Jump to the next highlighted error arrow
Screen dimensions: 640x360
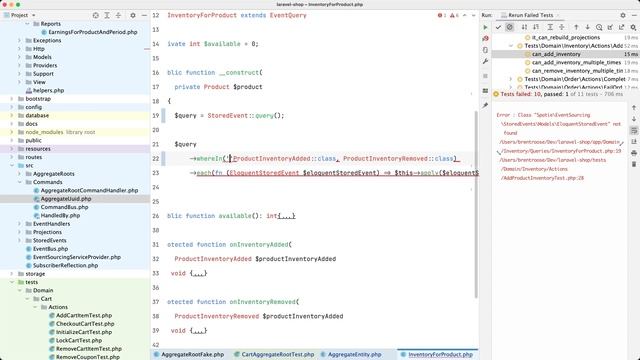(x=473, y=15)
